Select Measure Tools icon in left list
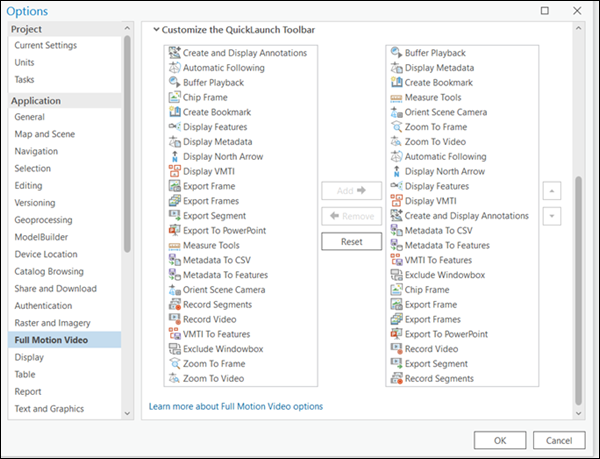 174,246
